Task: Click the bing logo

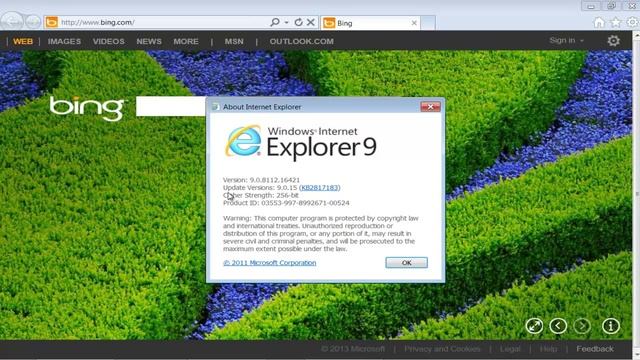Action: (x=87, y=108)
